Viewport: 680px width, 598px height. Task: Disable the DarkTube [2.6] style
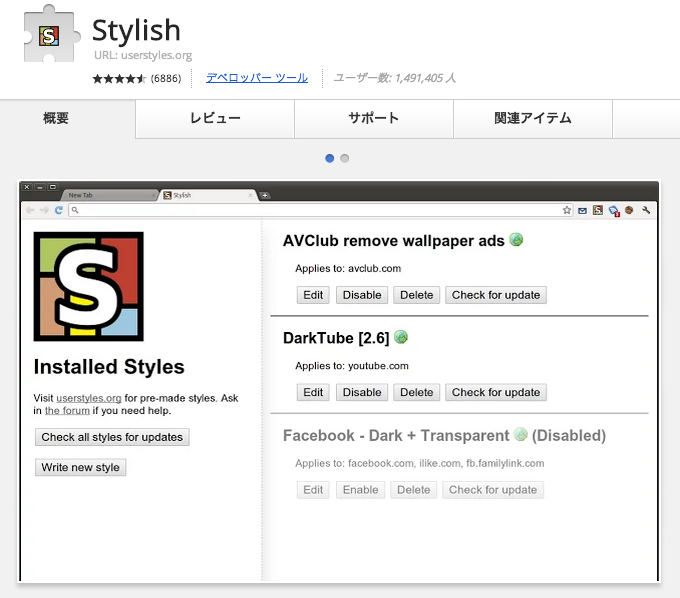362,392
